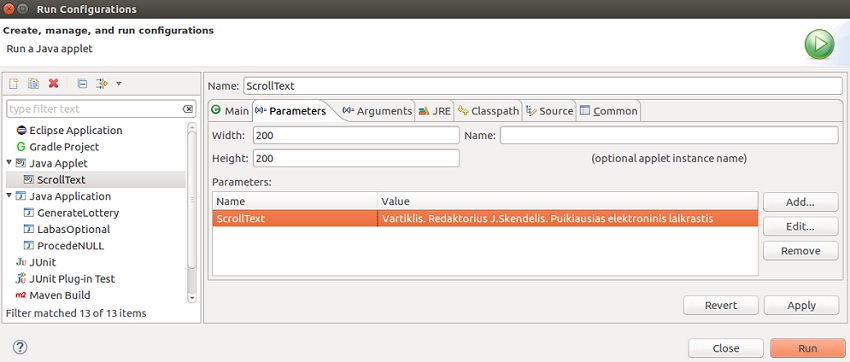The image size is (850, 362).
Task: Edit the Width field
Action: [356, 135]
